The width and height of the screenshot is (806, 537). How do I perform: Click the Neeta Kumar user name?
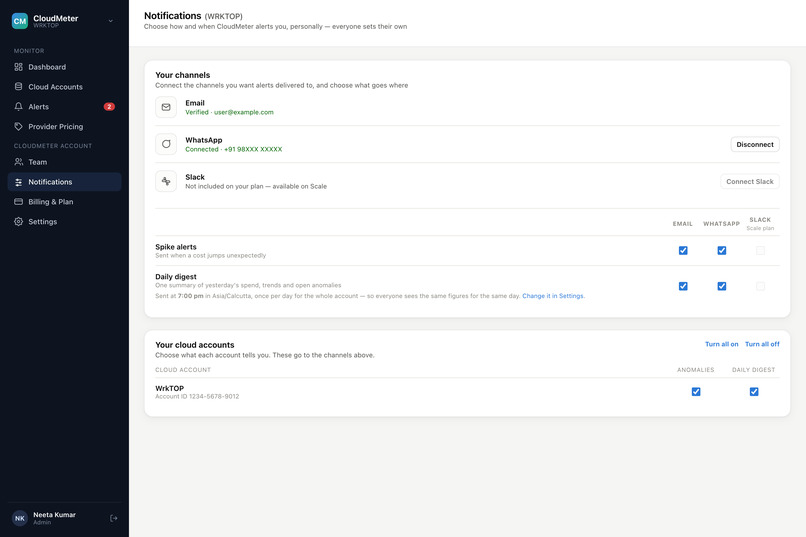[54, 515]
